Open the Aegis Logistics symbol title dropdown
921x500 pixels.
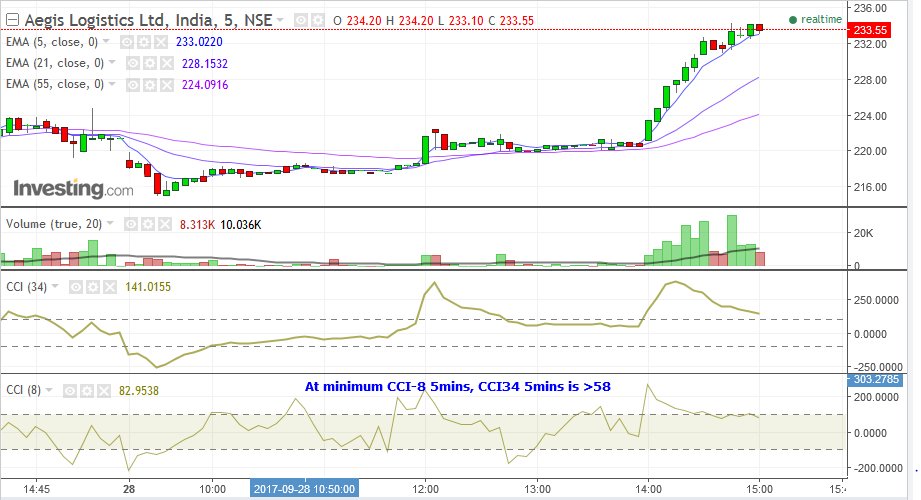coord(280,21)
